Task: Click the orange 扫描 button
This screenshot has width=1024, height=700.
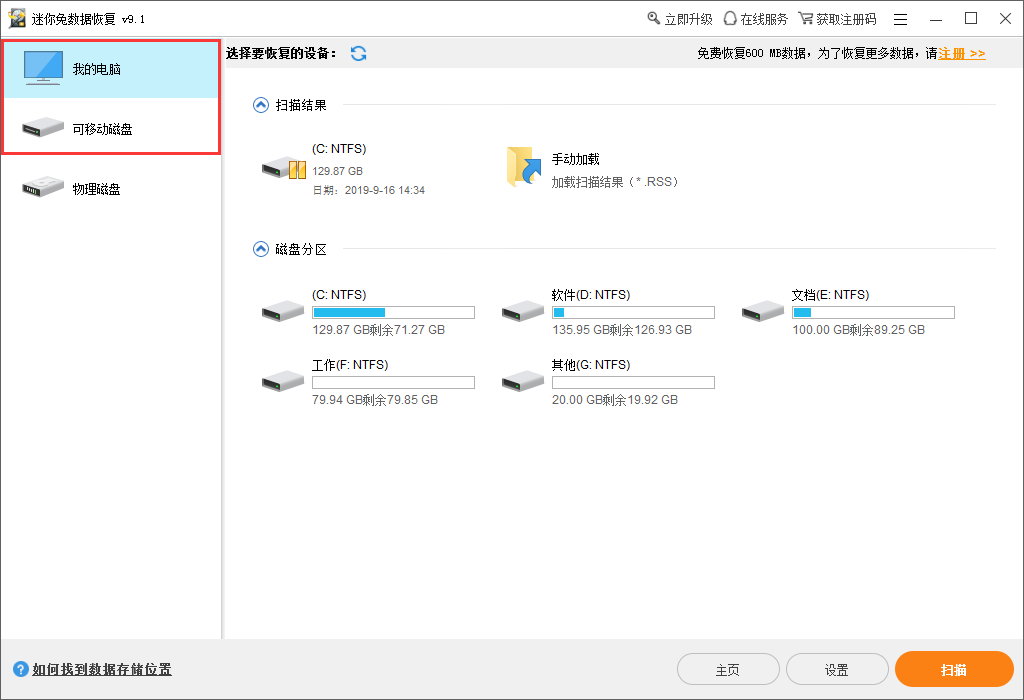Action: (x=954, y=669)
